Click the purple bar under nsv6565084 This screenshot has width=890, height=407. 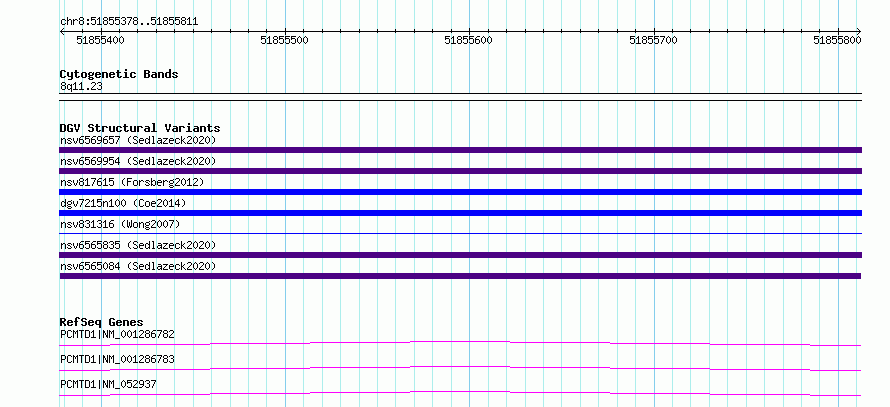click(460, 276)
